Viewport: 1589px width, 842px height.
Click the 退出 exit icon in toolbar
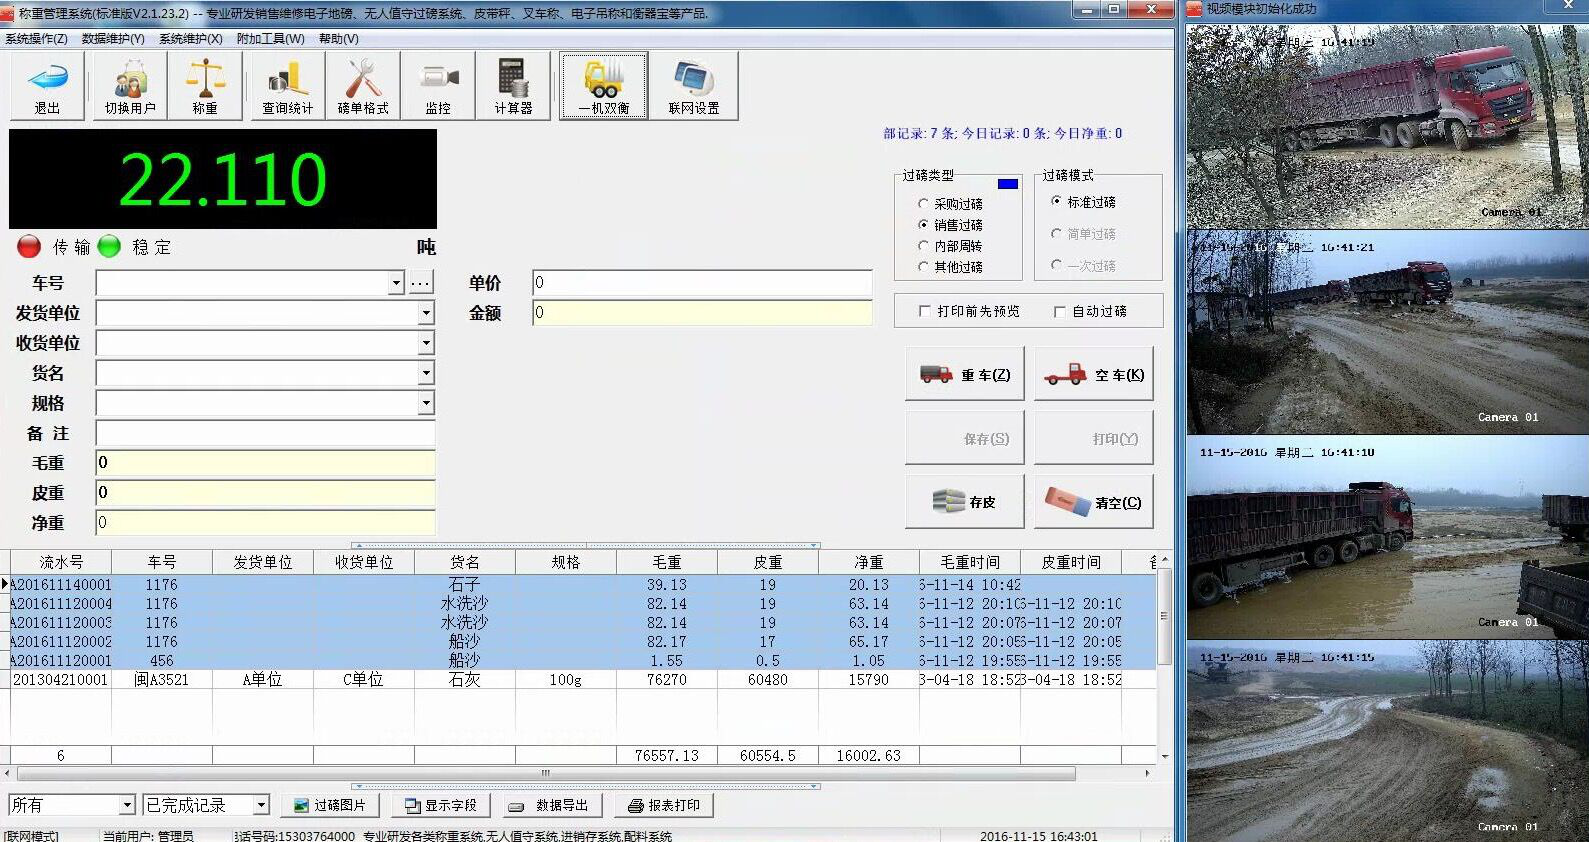(47, 86)
